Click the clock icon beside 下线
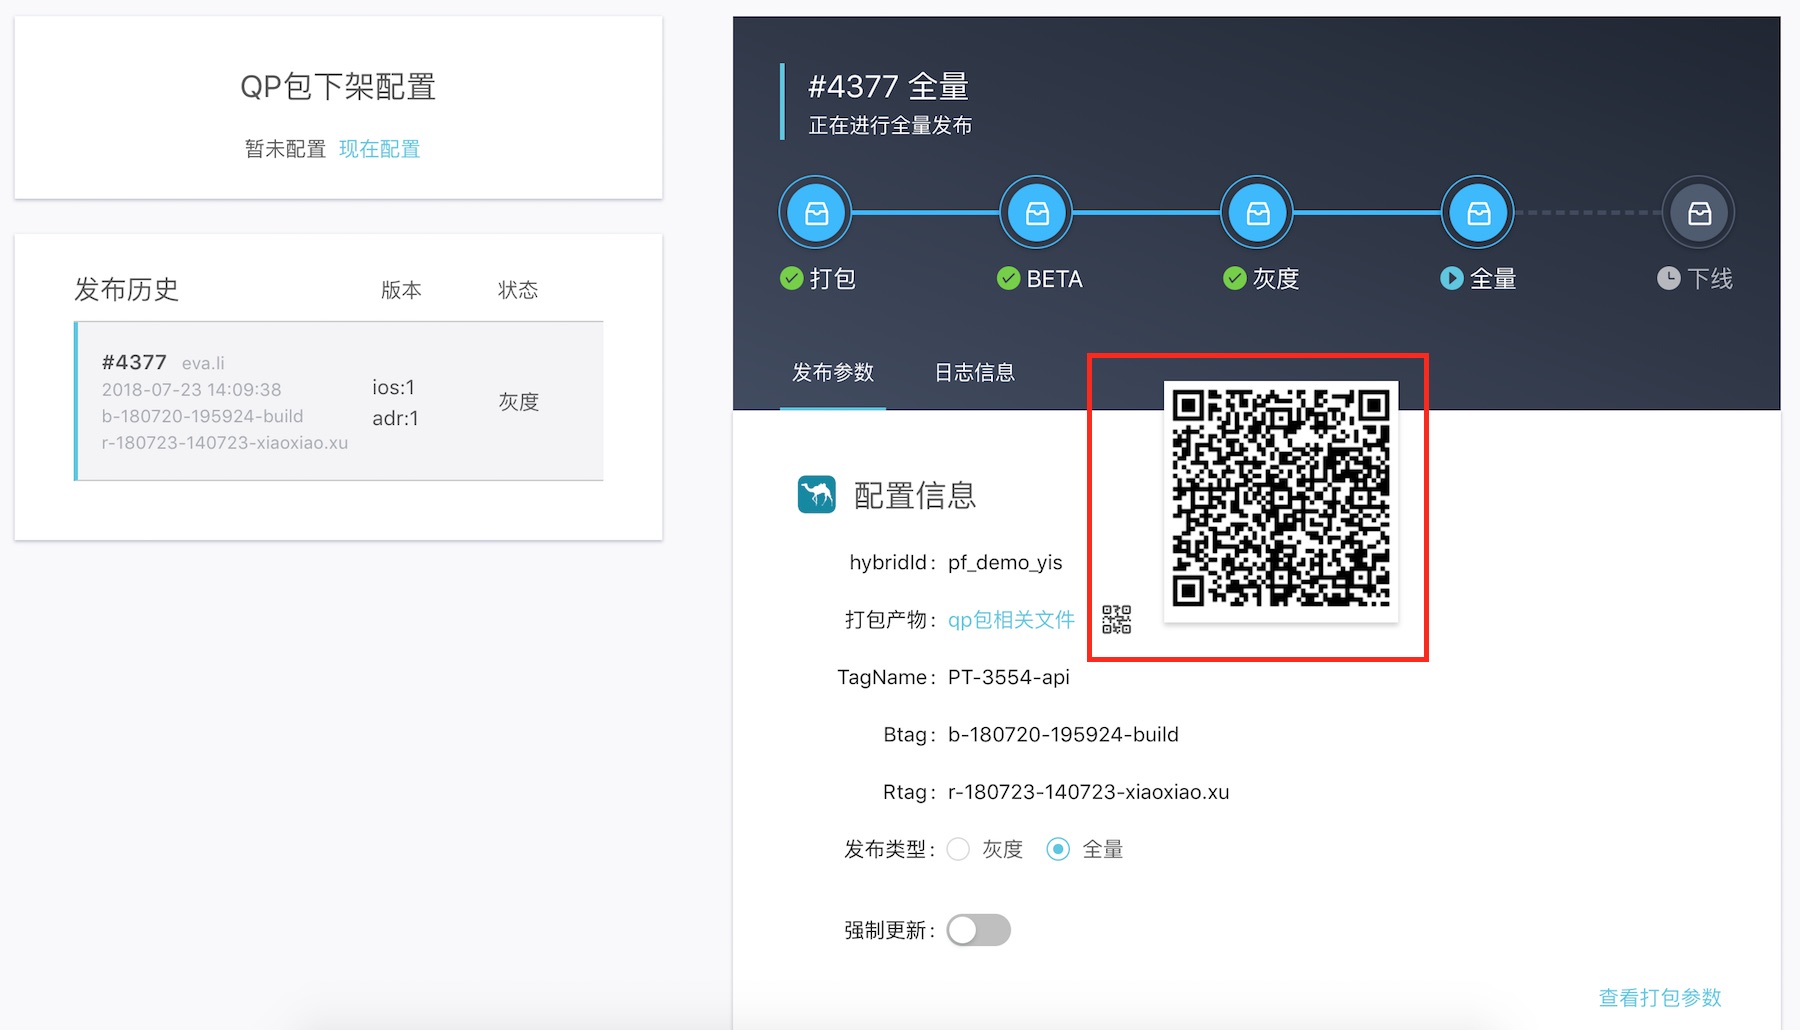The height and width of the screenshot is (1030, 1800). (x=1669, y=278)
